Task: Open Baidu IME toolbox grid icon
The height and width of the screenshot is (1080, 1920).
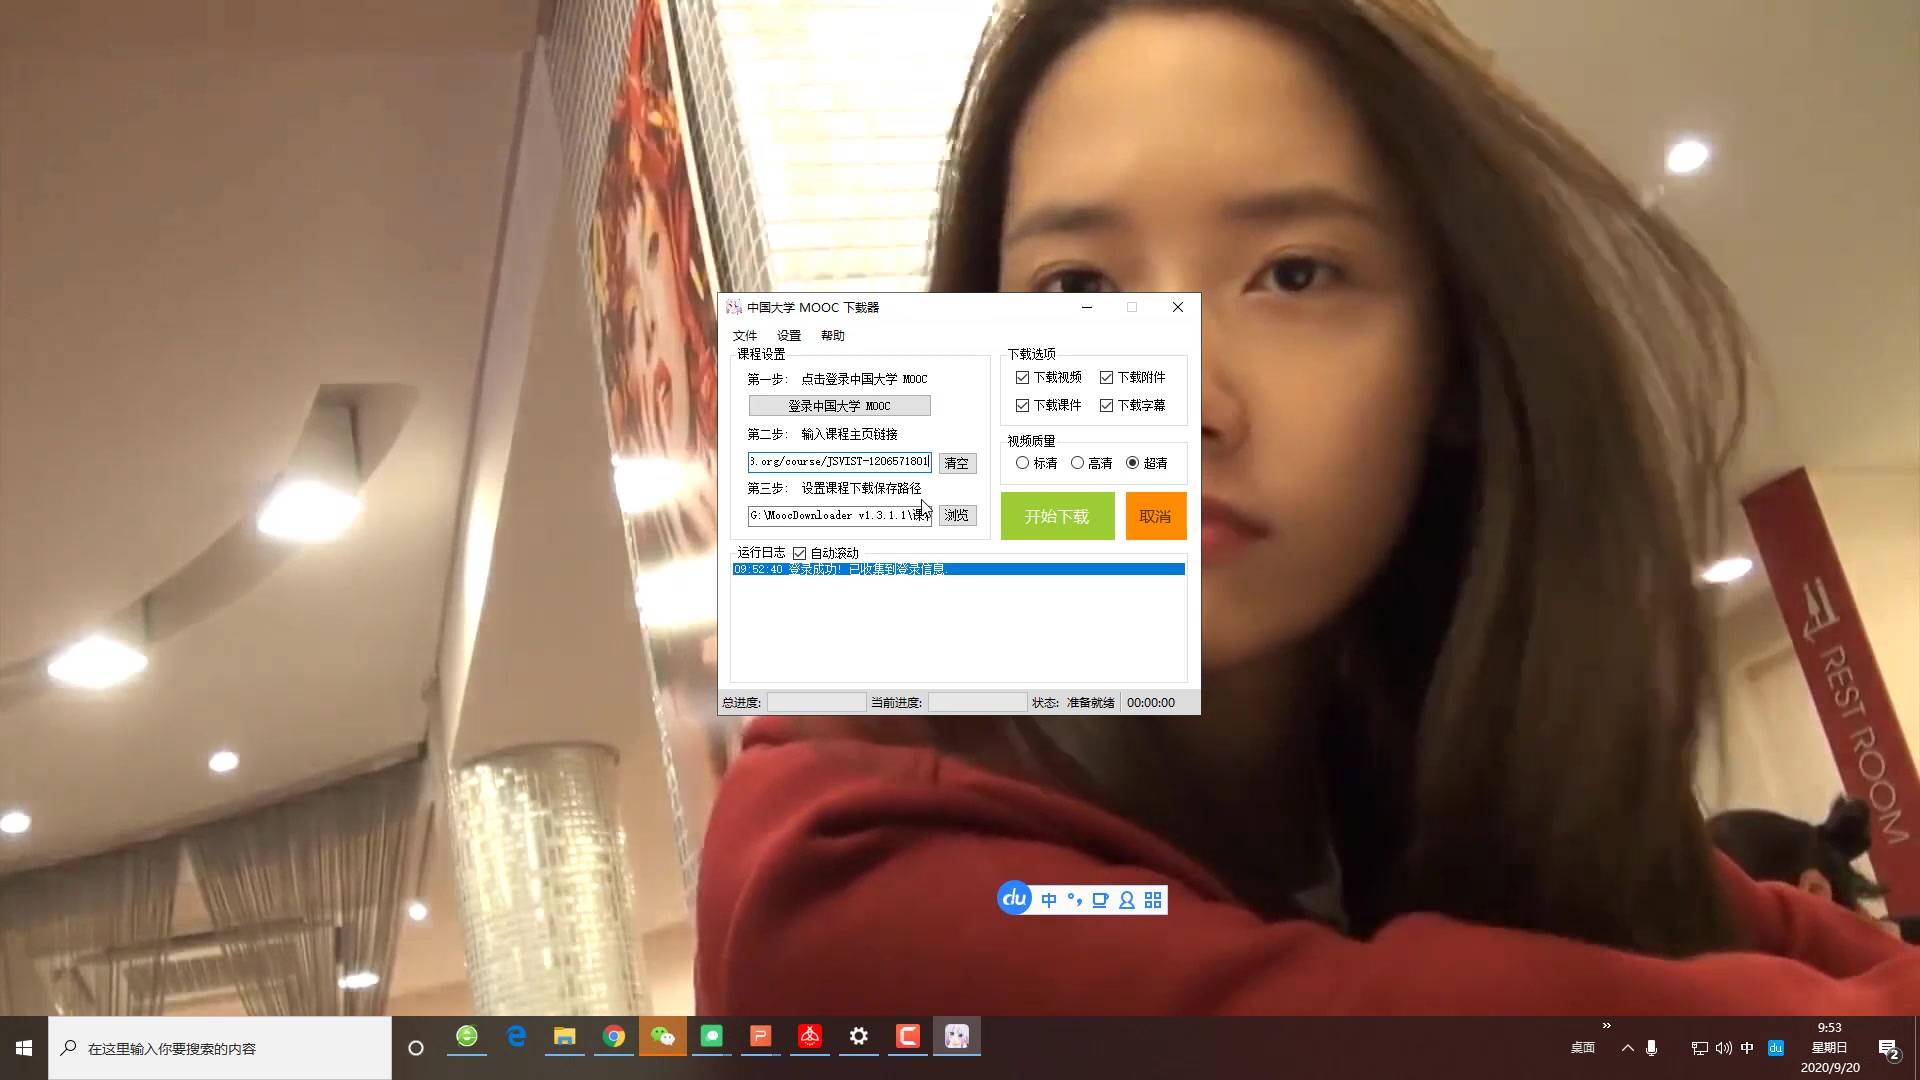Action: (1153, 900)
